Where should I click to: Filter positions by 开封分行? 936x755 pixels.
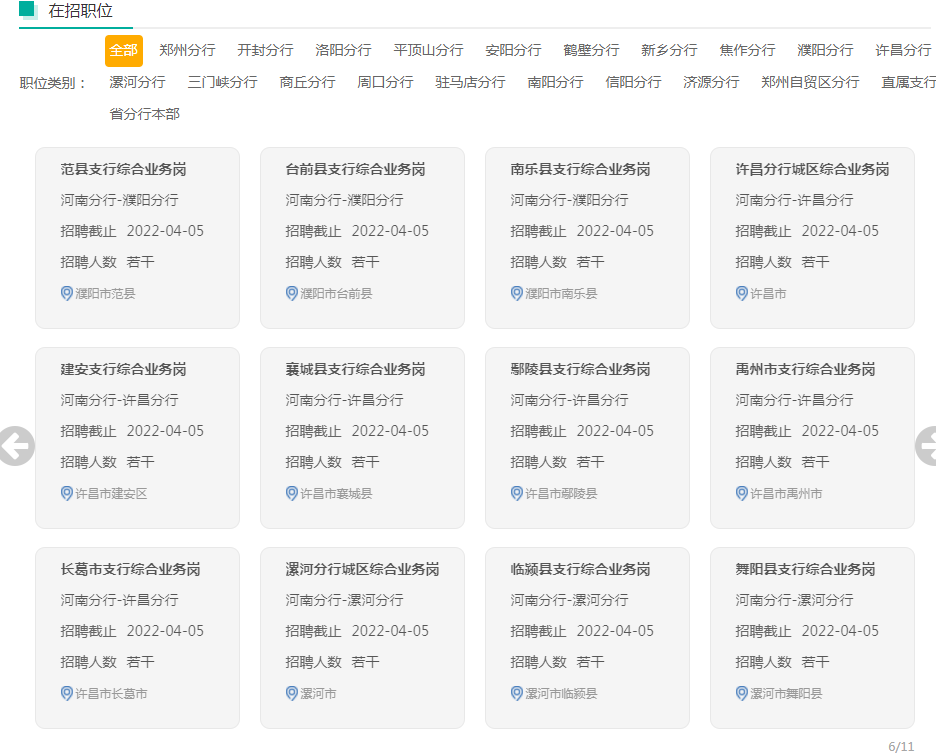[x=265, y=51]
